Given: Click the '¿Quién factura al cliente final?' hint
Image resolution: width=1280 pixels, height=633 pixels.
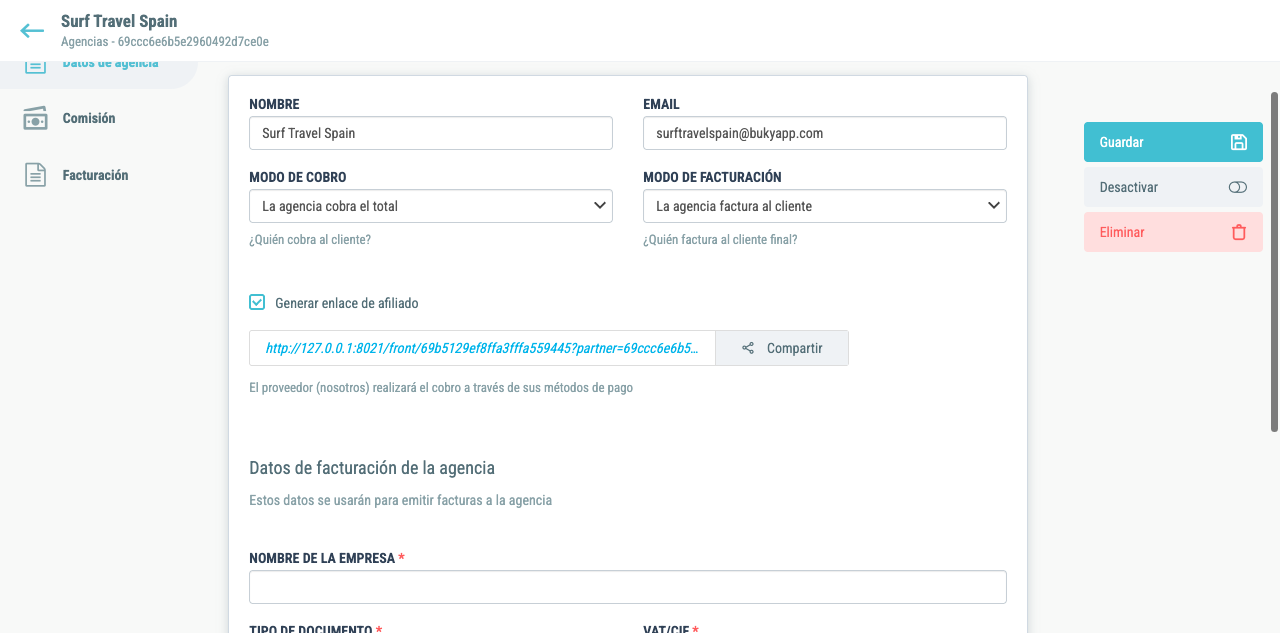Looking at the screenshot, I should [x=720, y=240].
